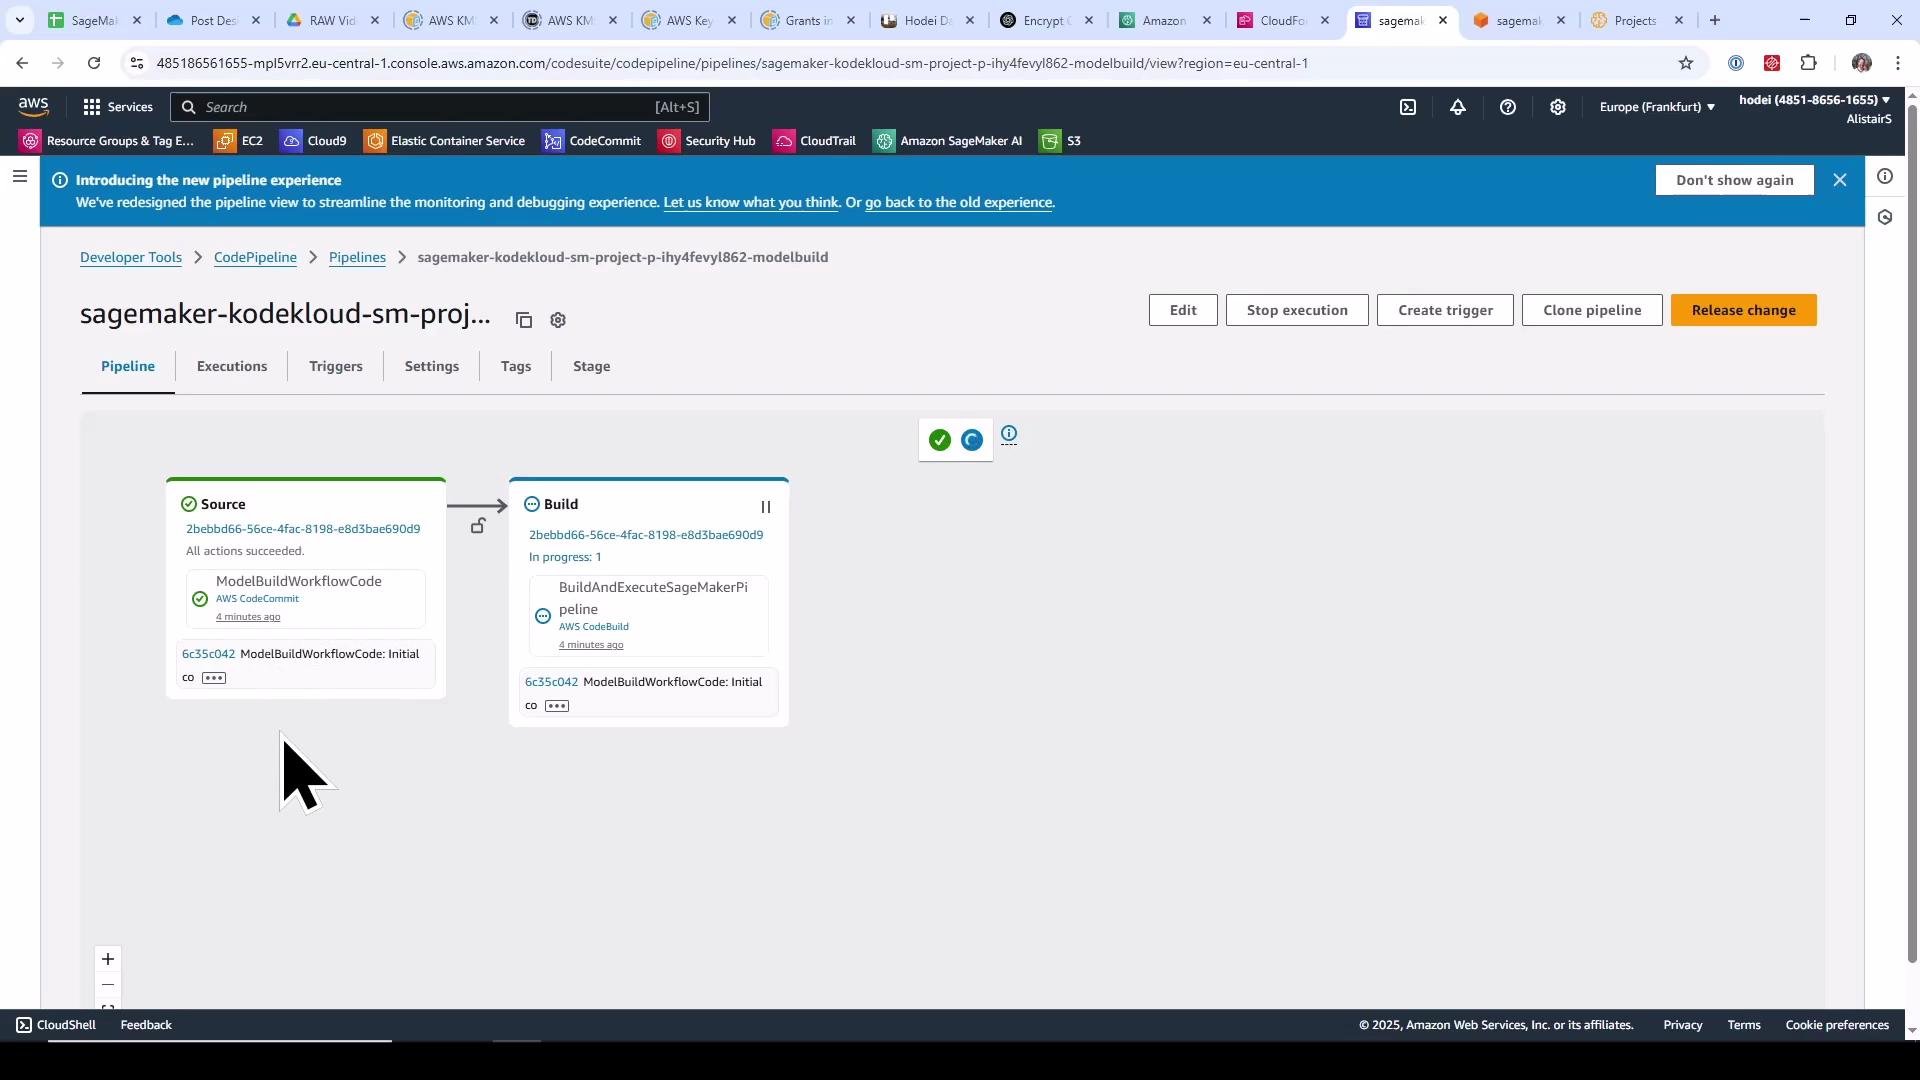The image size is (1920, 1080).
Task: Open the right info panel icon
Action: (1885, 176)
